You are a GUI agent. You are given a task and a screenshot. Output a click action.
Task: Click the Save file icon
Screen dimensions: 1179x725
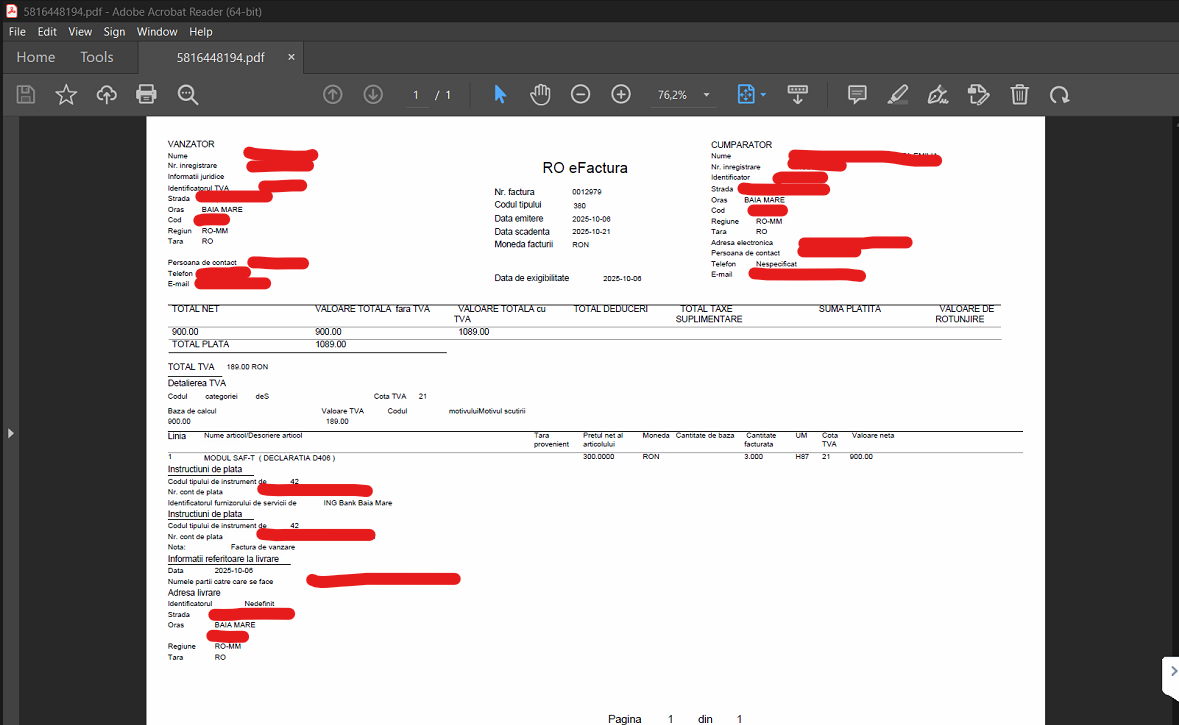pos(26,95)
